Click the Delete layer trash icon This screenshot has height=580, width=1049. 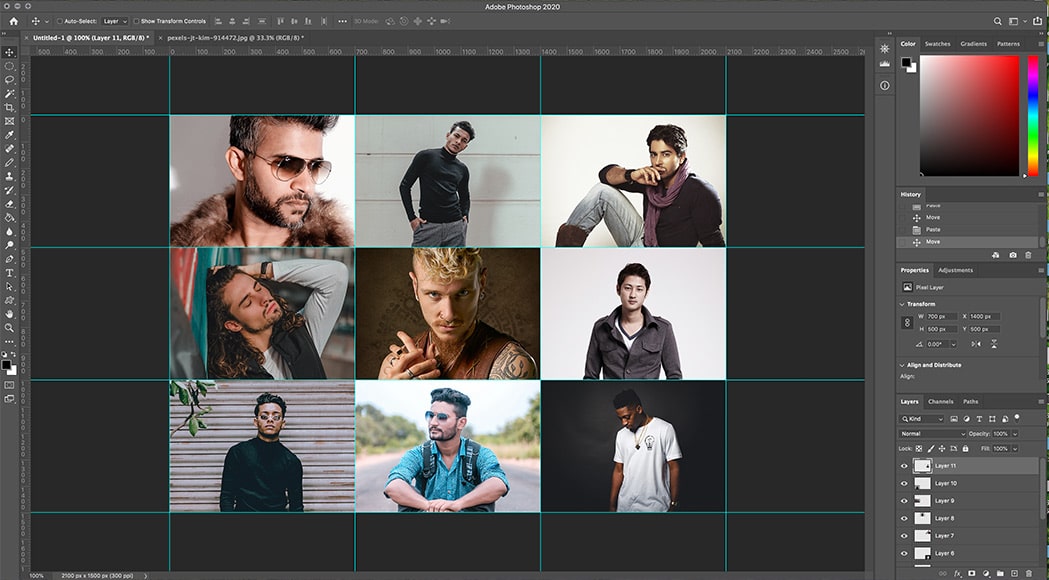point(1029,573)
